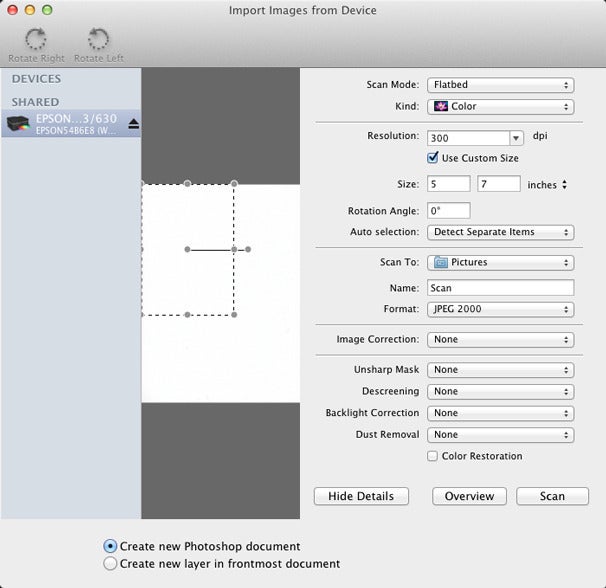Screen dimensions: 606x588
Task: Open the Scan Mode dropdown
Action: (500, 85)
